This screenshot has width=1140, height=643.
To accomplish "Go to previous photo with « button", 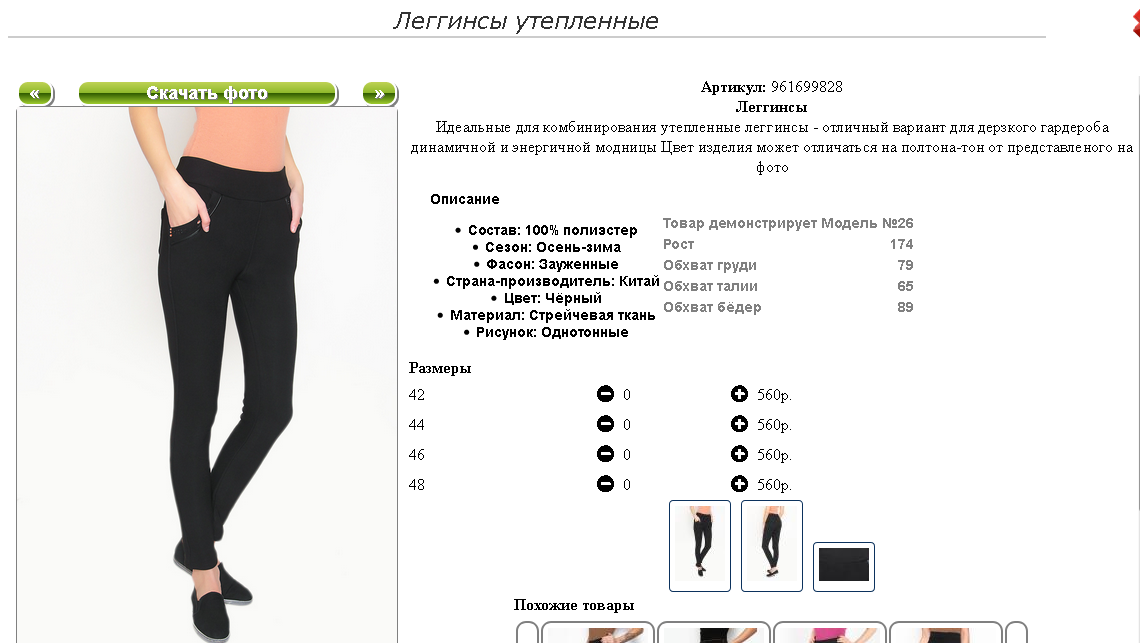I will tap(36, 93).
